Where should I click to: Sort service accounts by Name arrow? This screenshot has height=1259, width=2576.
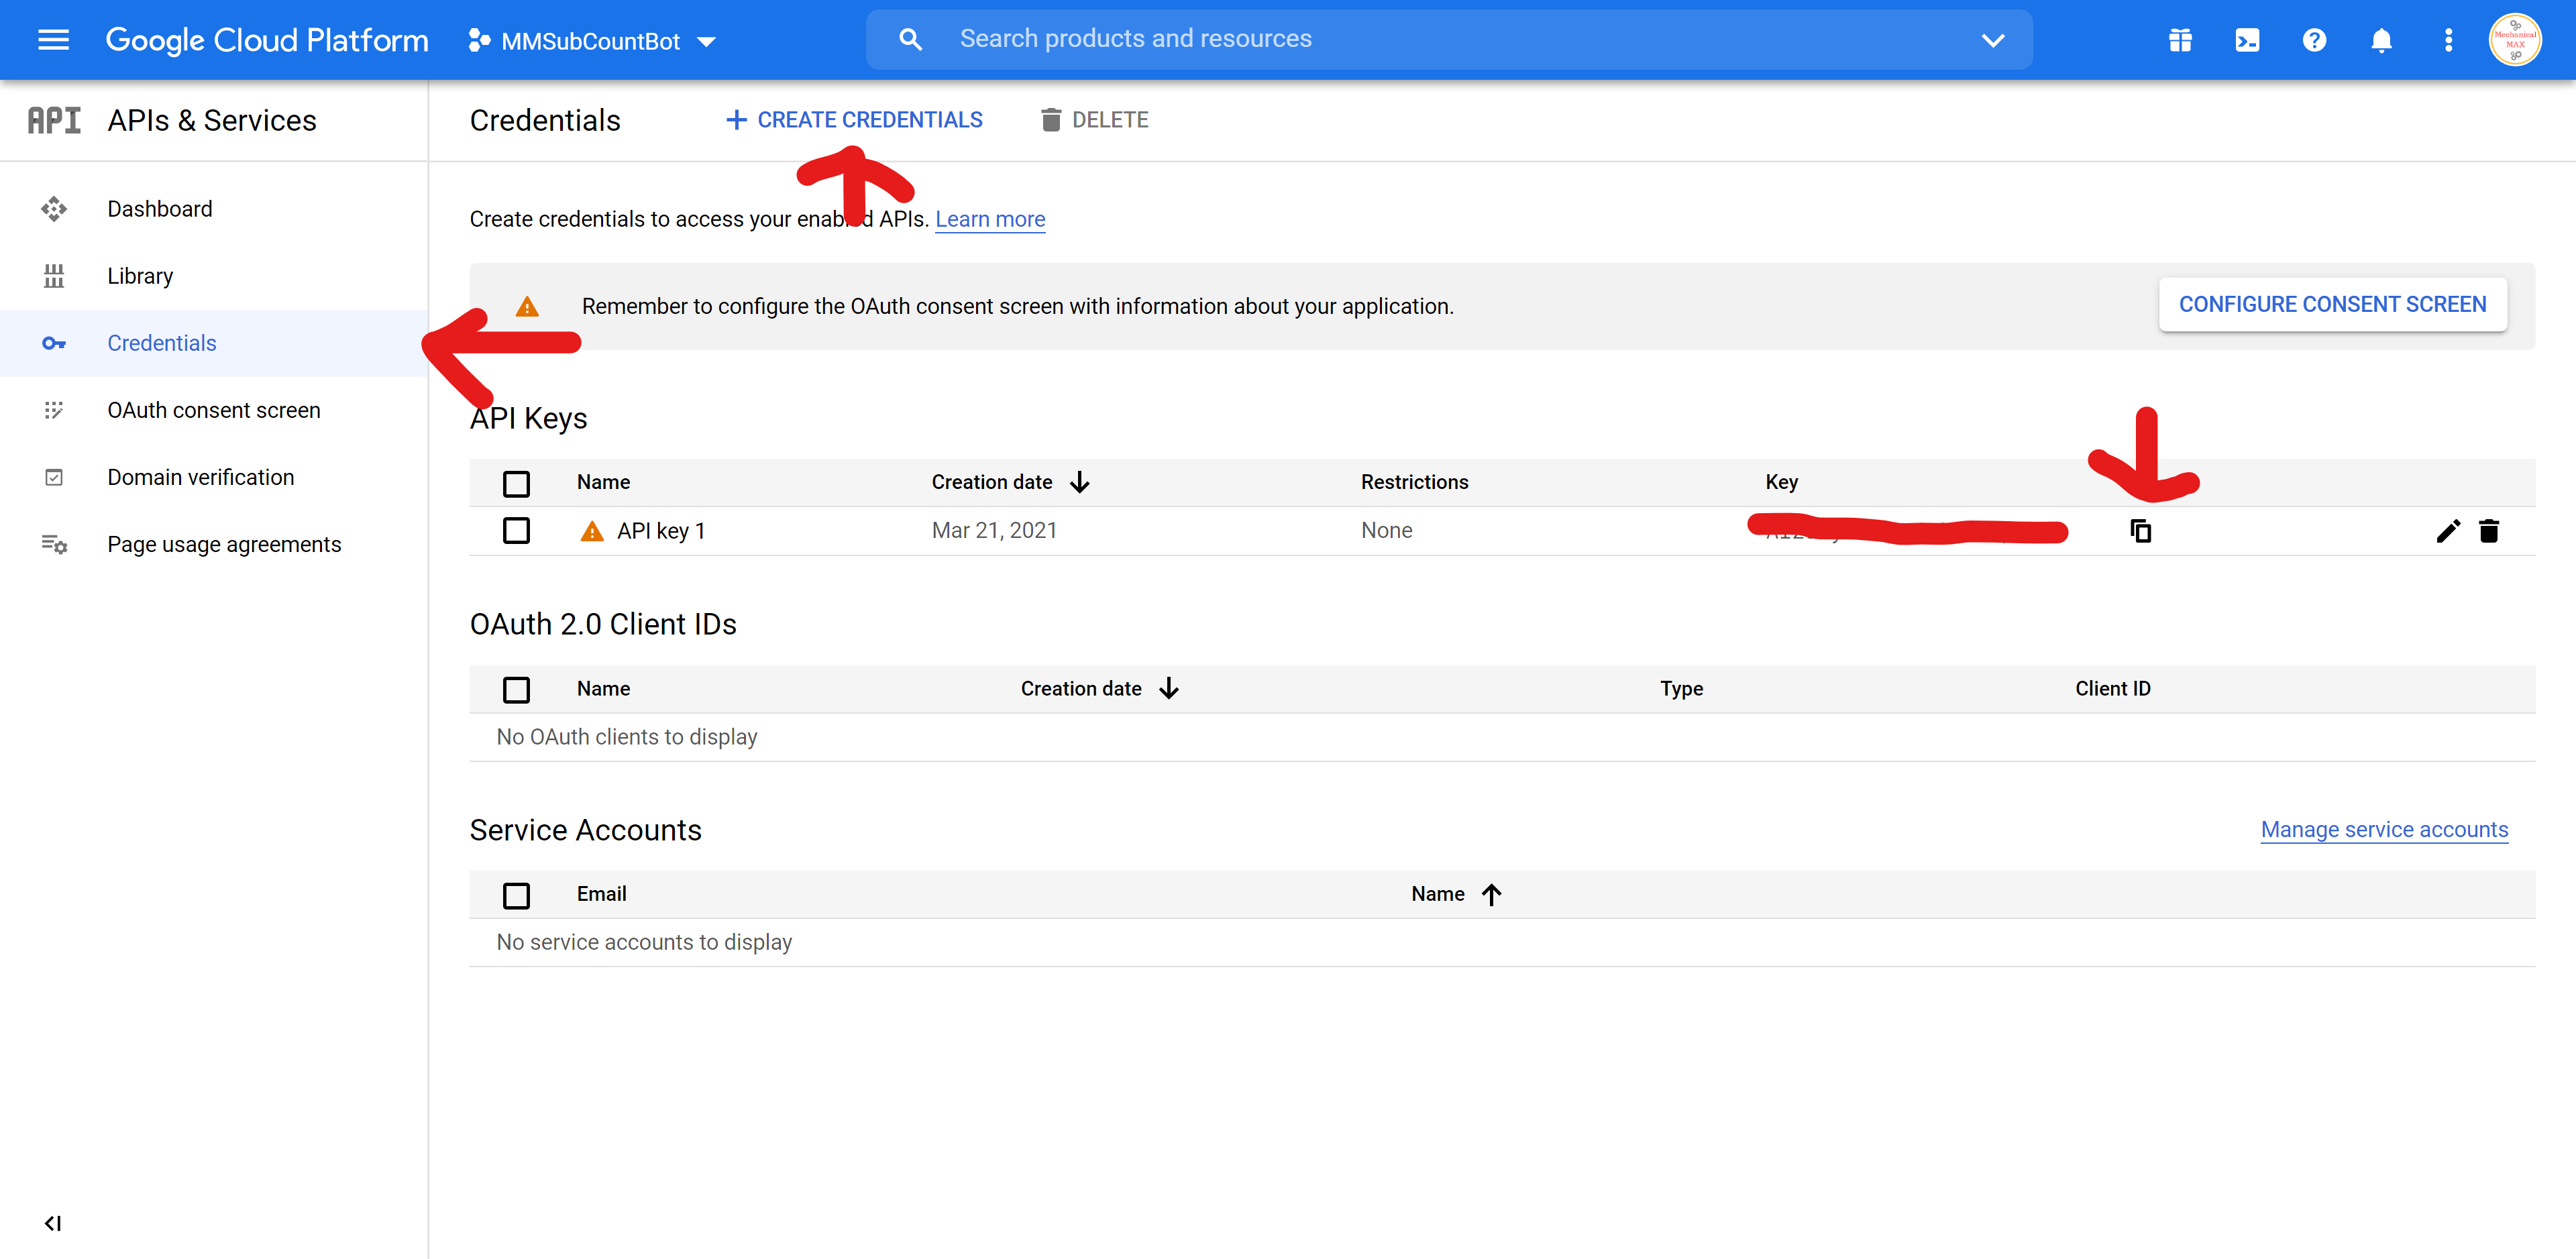click(1491, 894)
